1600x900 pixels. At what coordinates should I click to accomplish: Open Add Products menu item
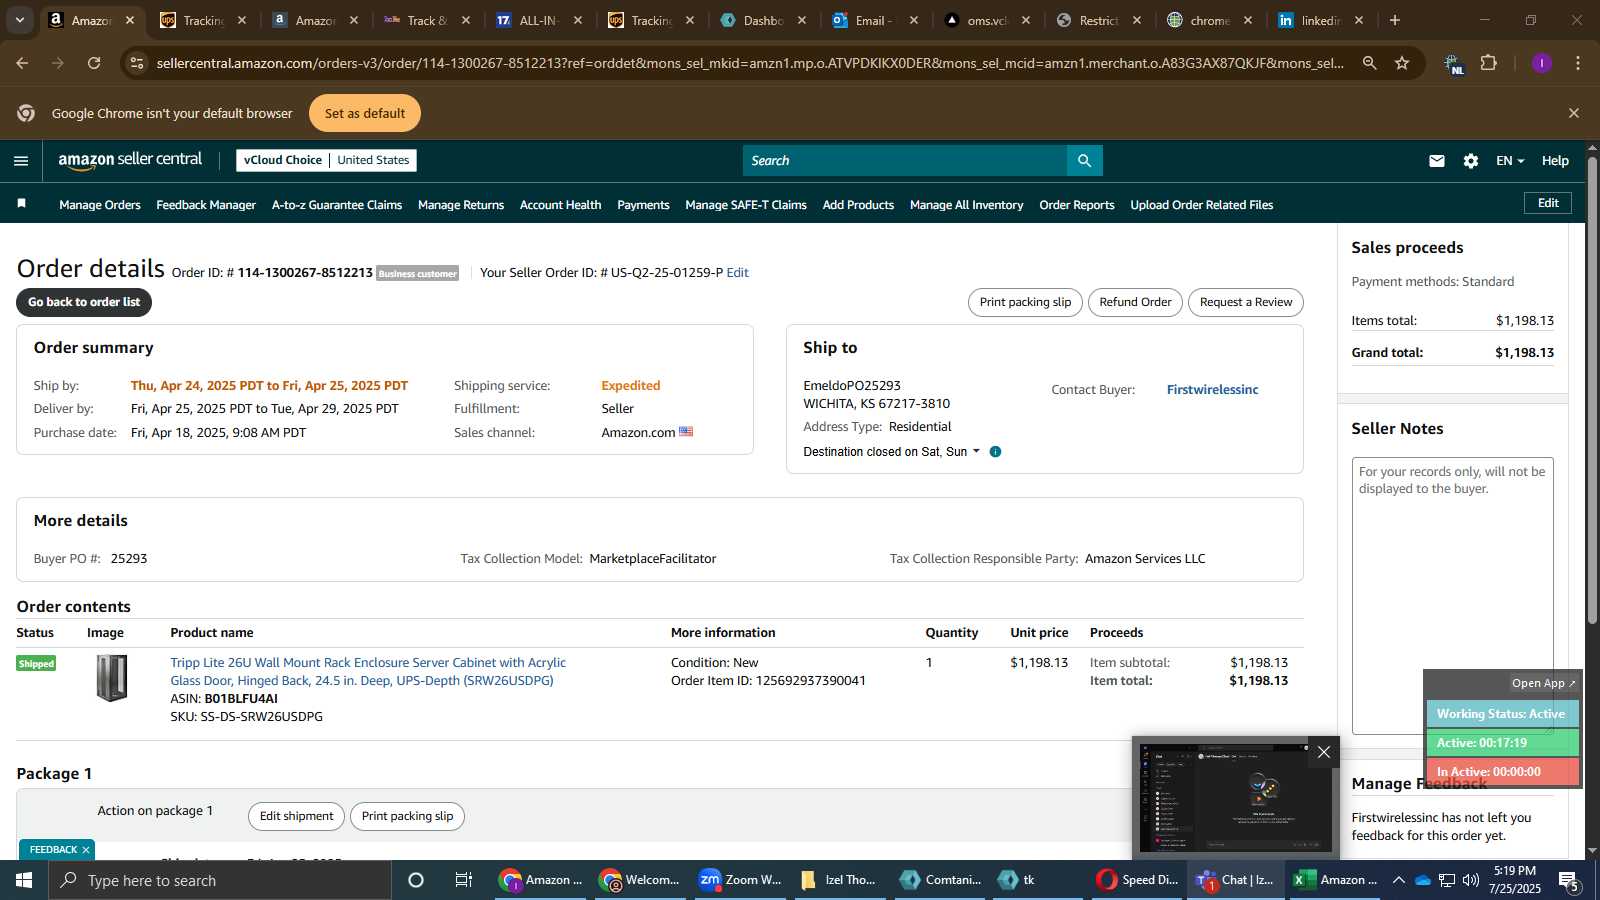click(x=858, y=204)
